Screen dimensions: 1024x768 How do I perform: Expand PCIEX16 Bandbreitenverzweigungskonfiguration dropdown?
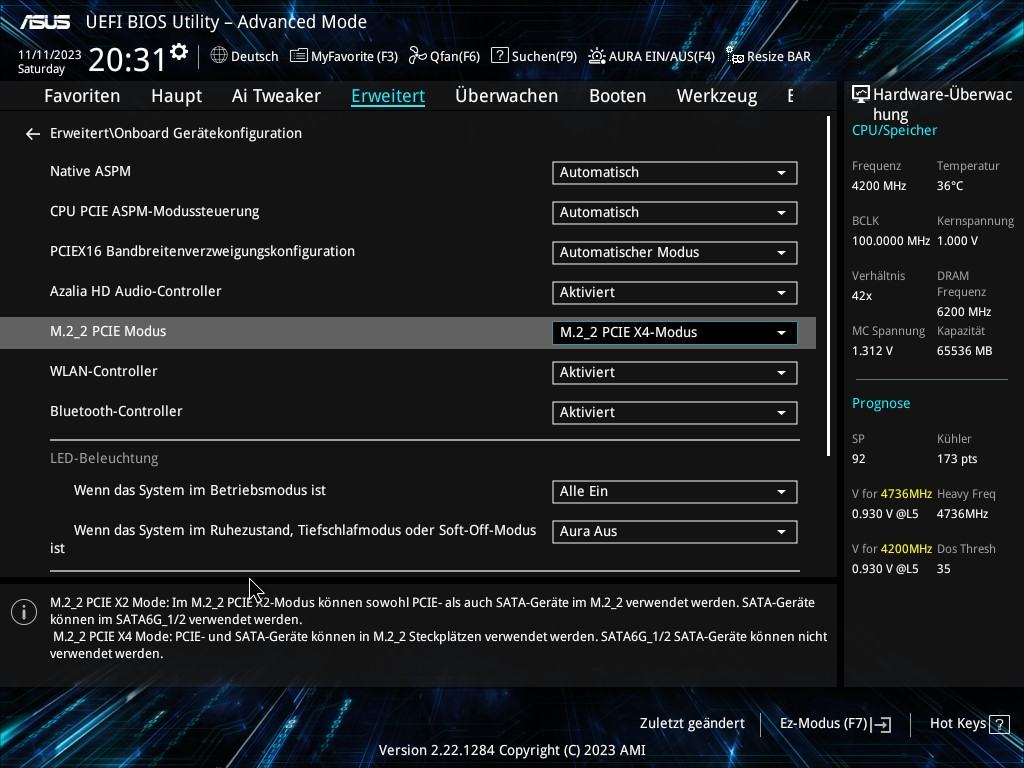click(x=675, y=253)
